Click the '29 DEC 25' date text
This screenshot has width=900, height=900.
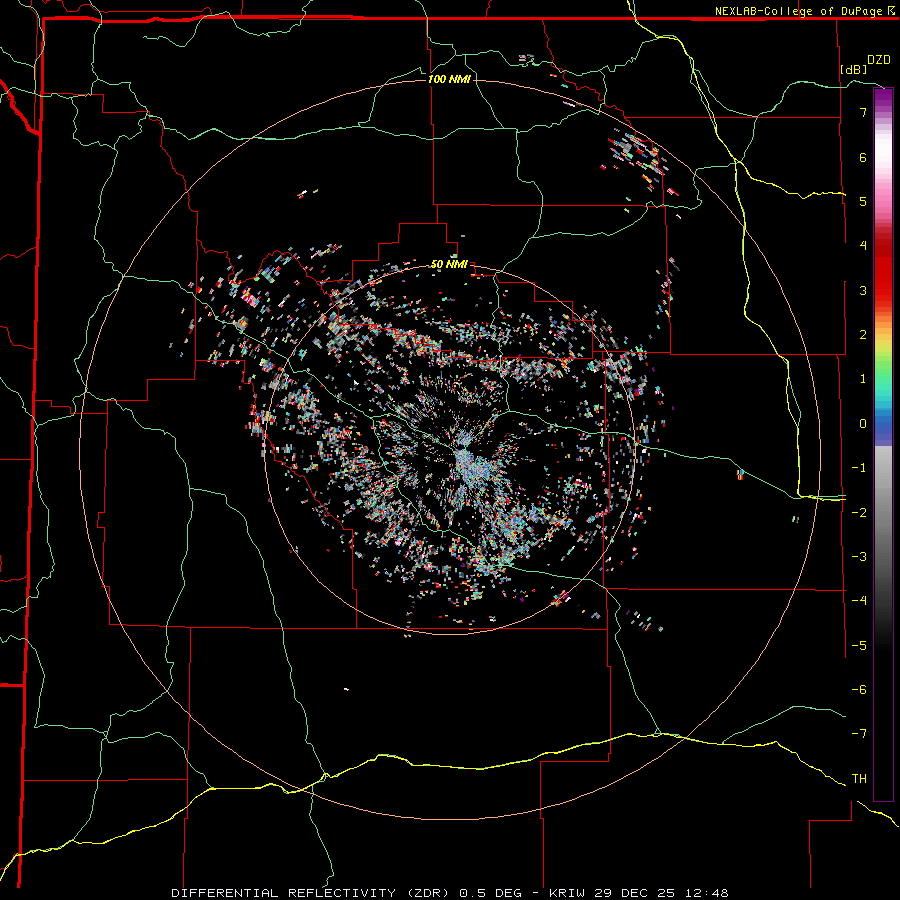point(633,893)
